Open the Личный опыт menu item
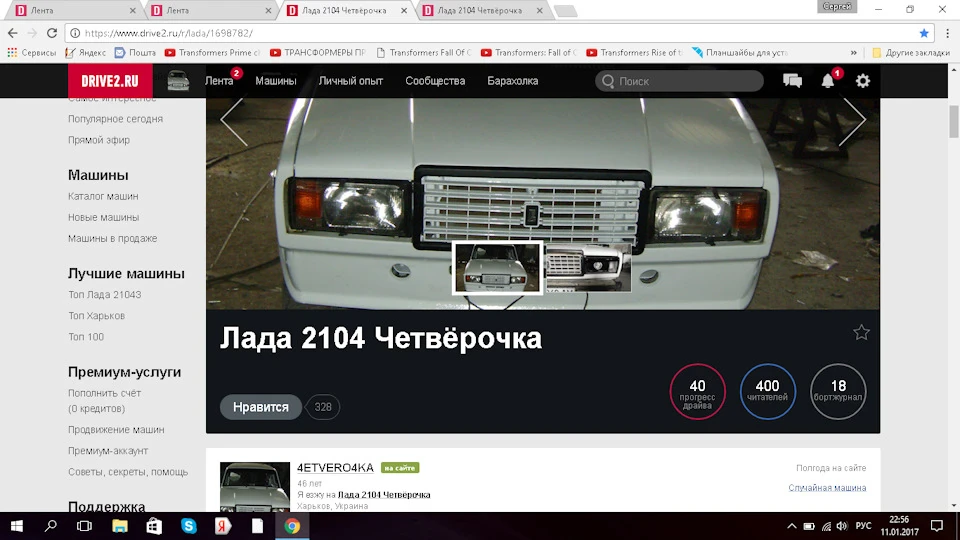 351,81
